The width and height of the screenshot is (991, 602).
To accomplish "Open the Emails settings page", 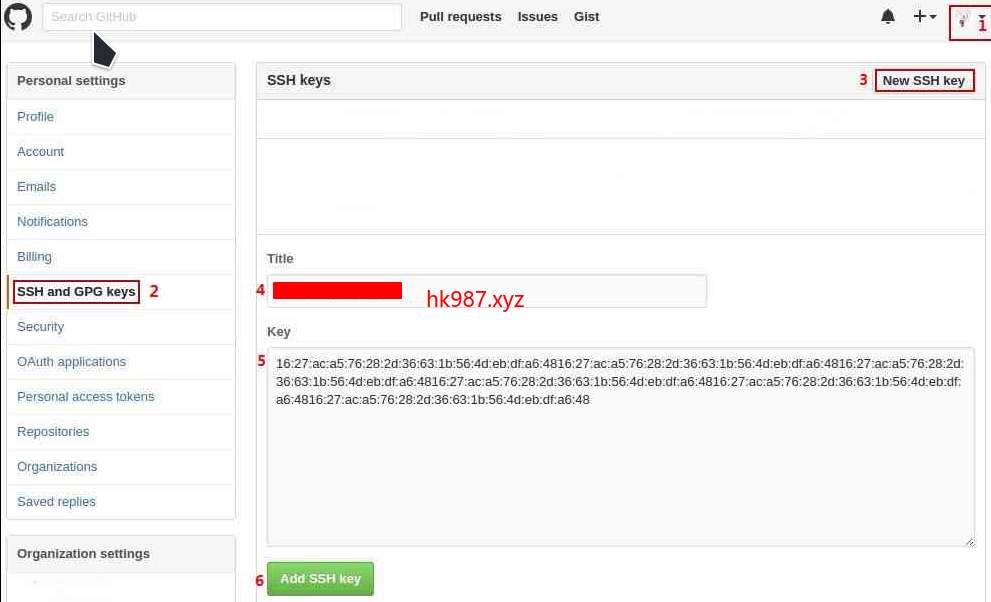I will 37,187.
